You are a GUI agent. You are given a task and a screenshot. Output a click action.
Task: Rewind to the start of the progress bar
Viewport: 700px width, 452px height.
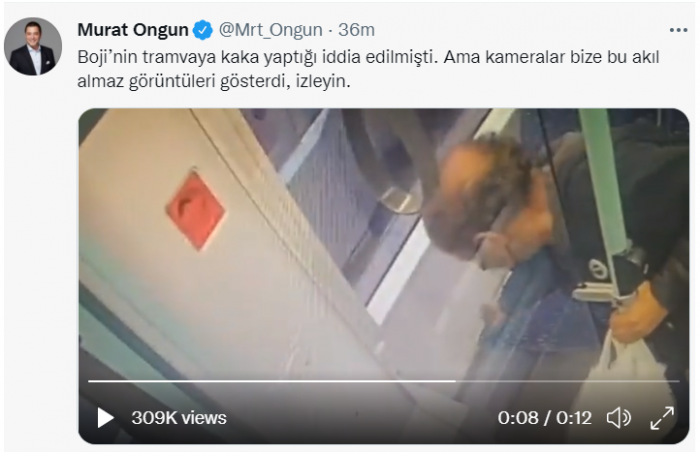coord(89,381)
